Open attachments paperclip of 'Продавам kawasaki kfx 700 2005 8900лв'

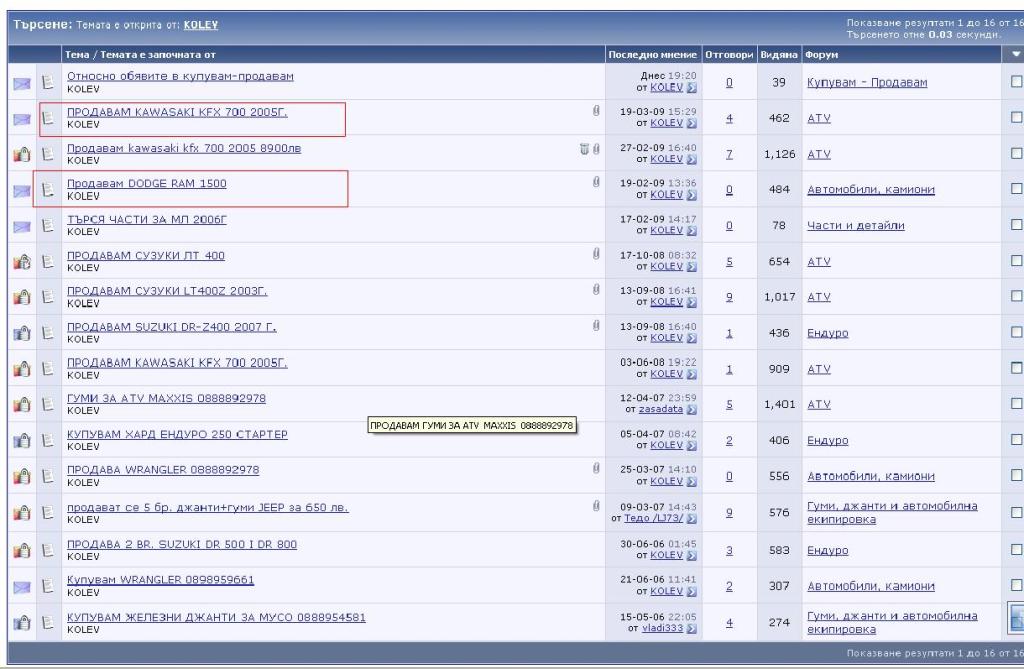[596, 149]
